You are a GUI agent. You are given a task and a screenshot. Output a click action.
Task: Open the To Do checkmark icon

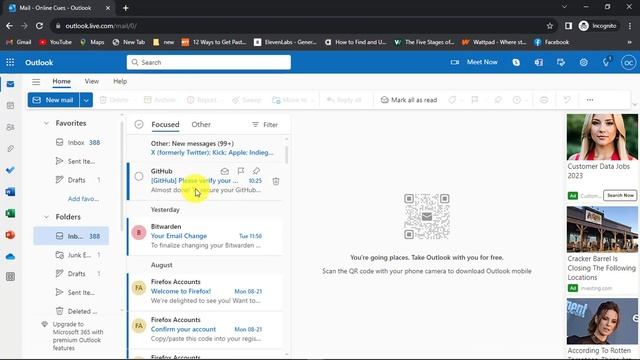[11, 170]
